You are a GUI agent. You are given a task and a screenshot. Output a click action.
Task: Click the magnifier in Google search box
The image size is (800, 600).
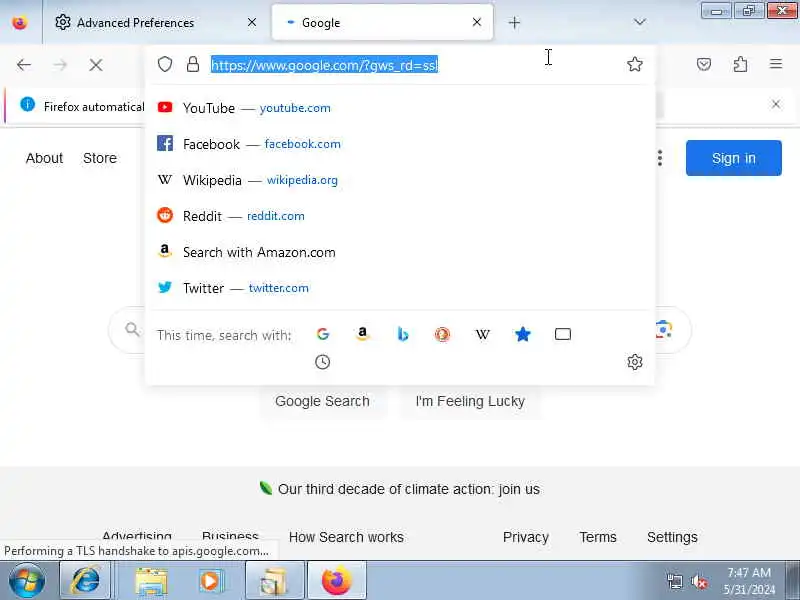[x=132, y=330]
